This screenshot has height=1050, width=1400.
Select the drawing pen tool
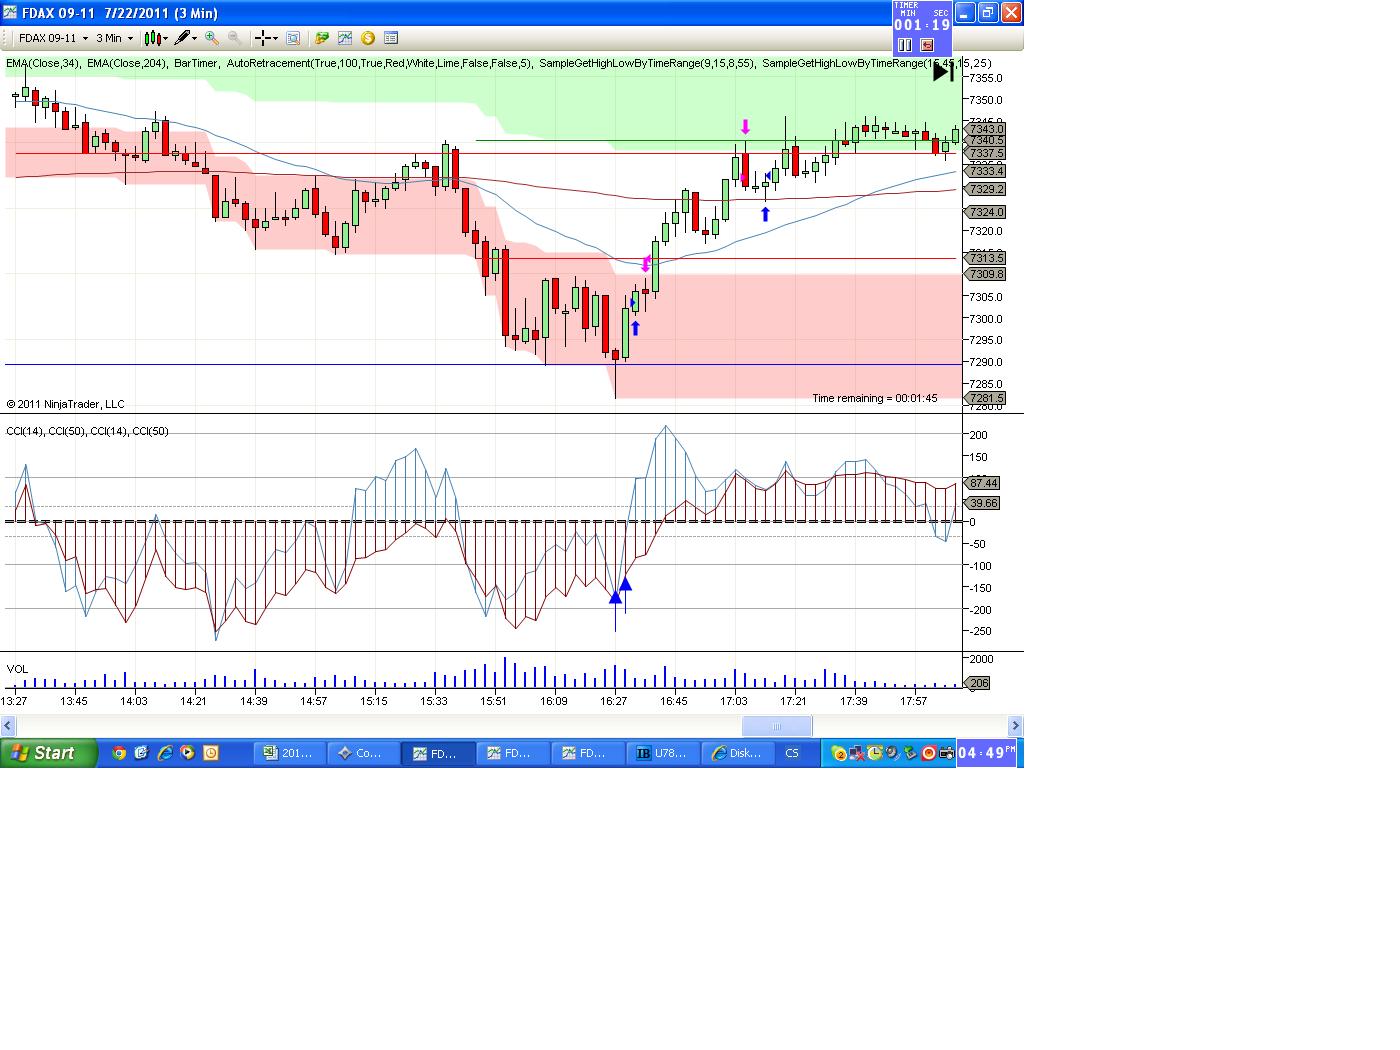point(181,38)
